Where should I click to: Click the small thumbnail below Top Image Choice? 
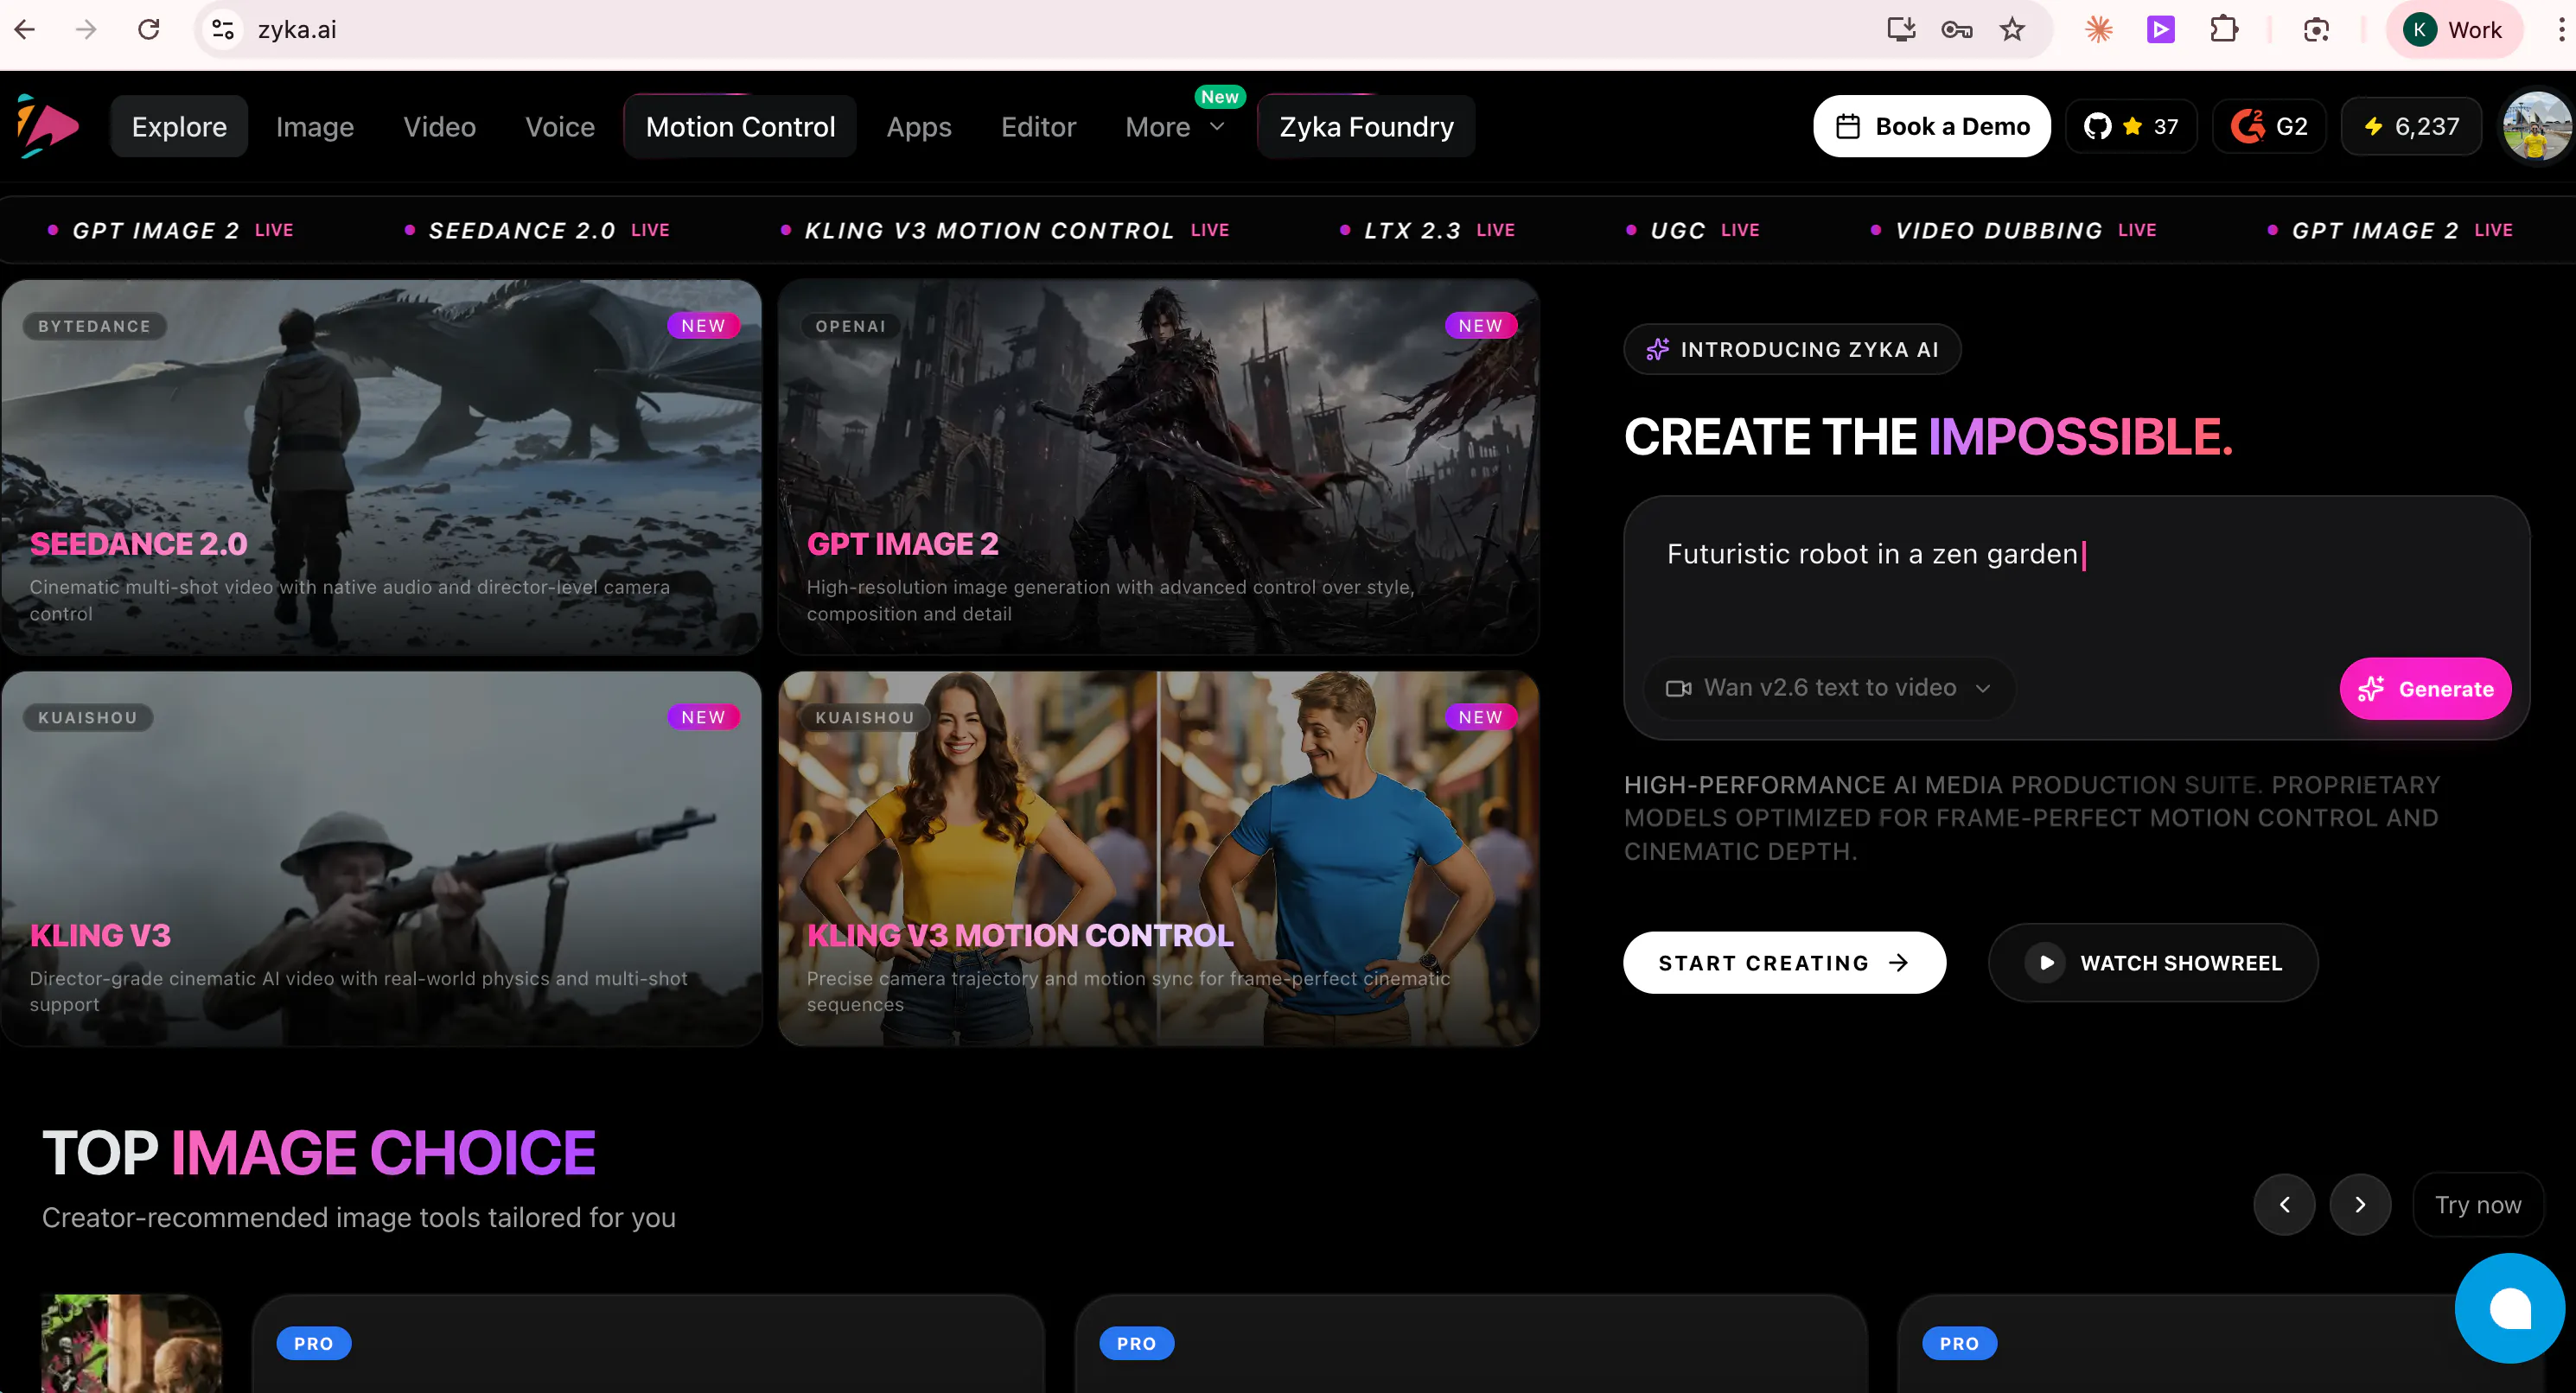(x=131, y=1343)
